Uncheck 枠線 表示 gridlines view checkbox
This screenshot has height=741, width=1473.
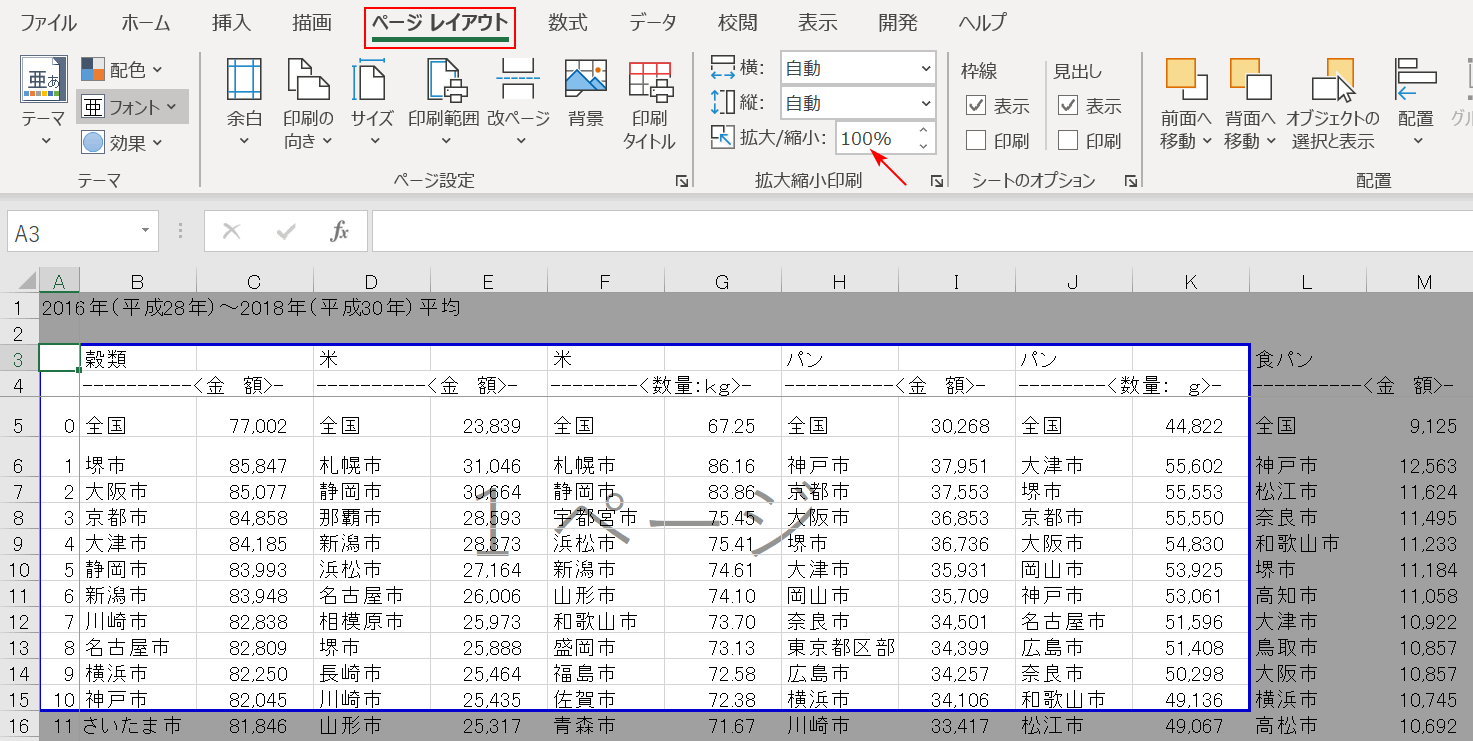click(x=976, y=105)
